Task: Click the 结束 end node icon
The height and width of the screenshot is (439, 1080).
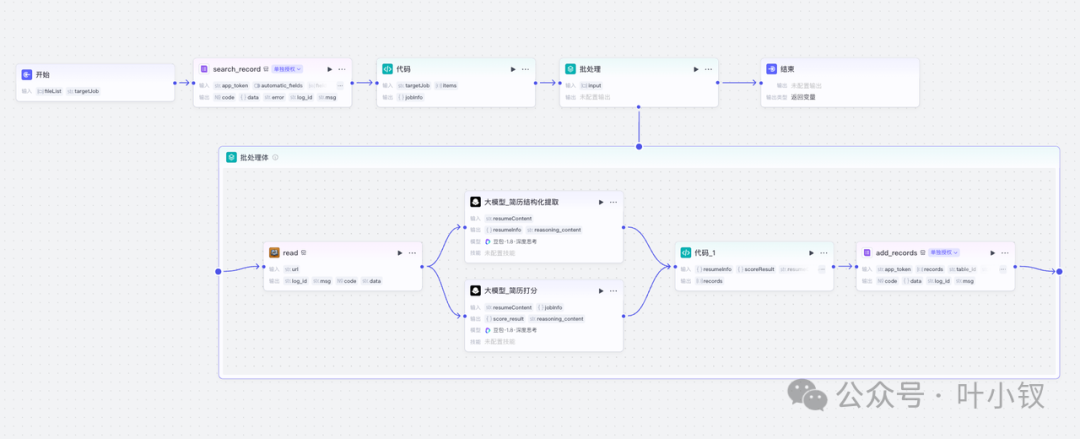Action: click(x=771, y=69)
